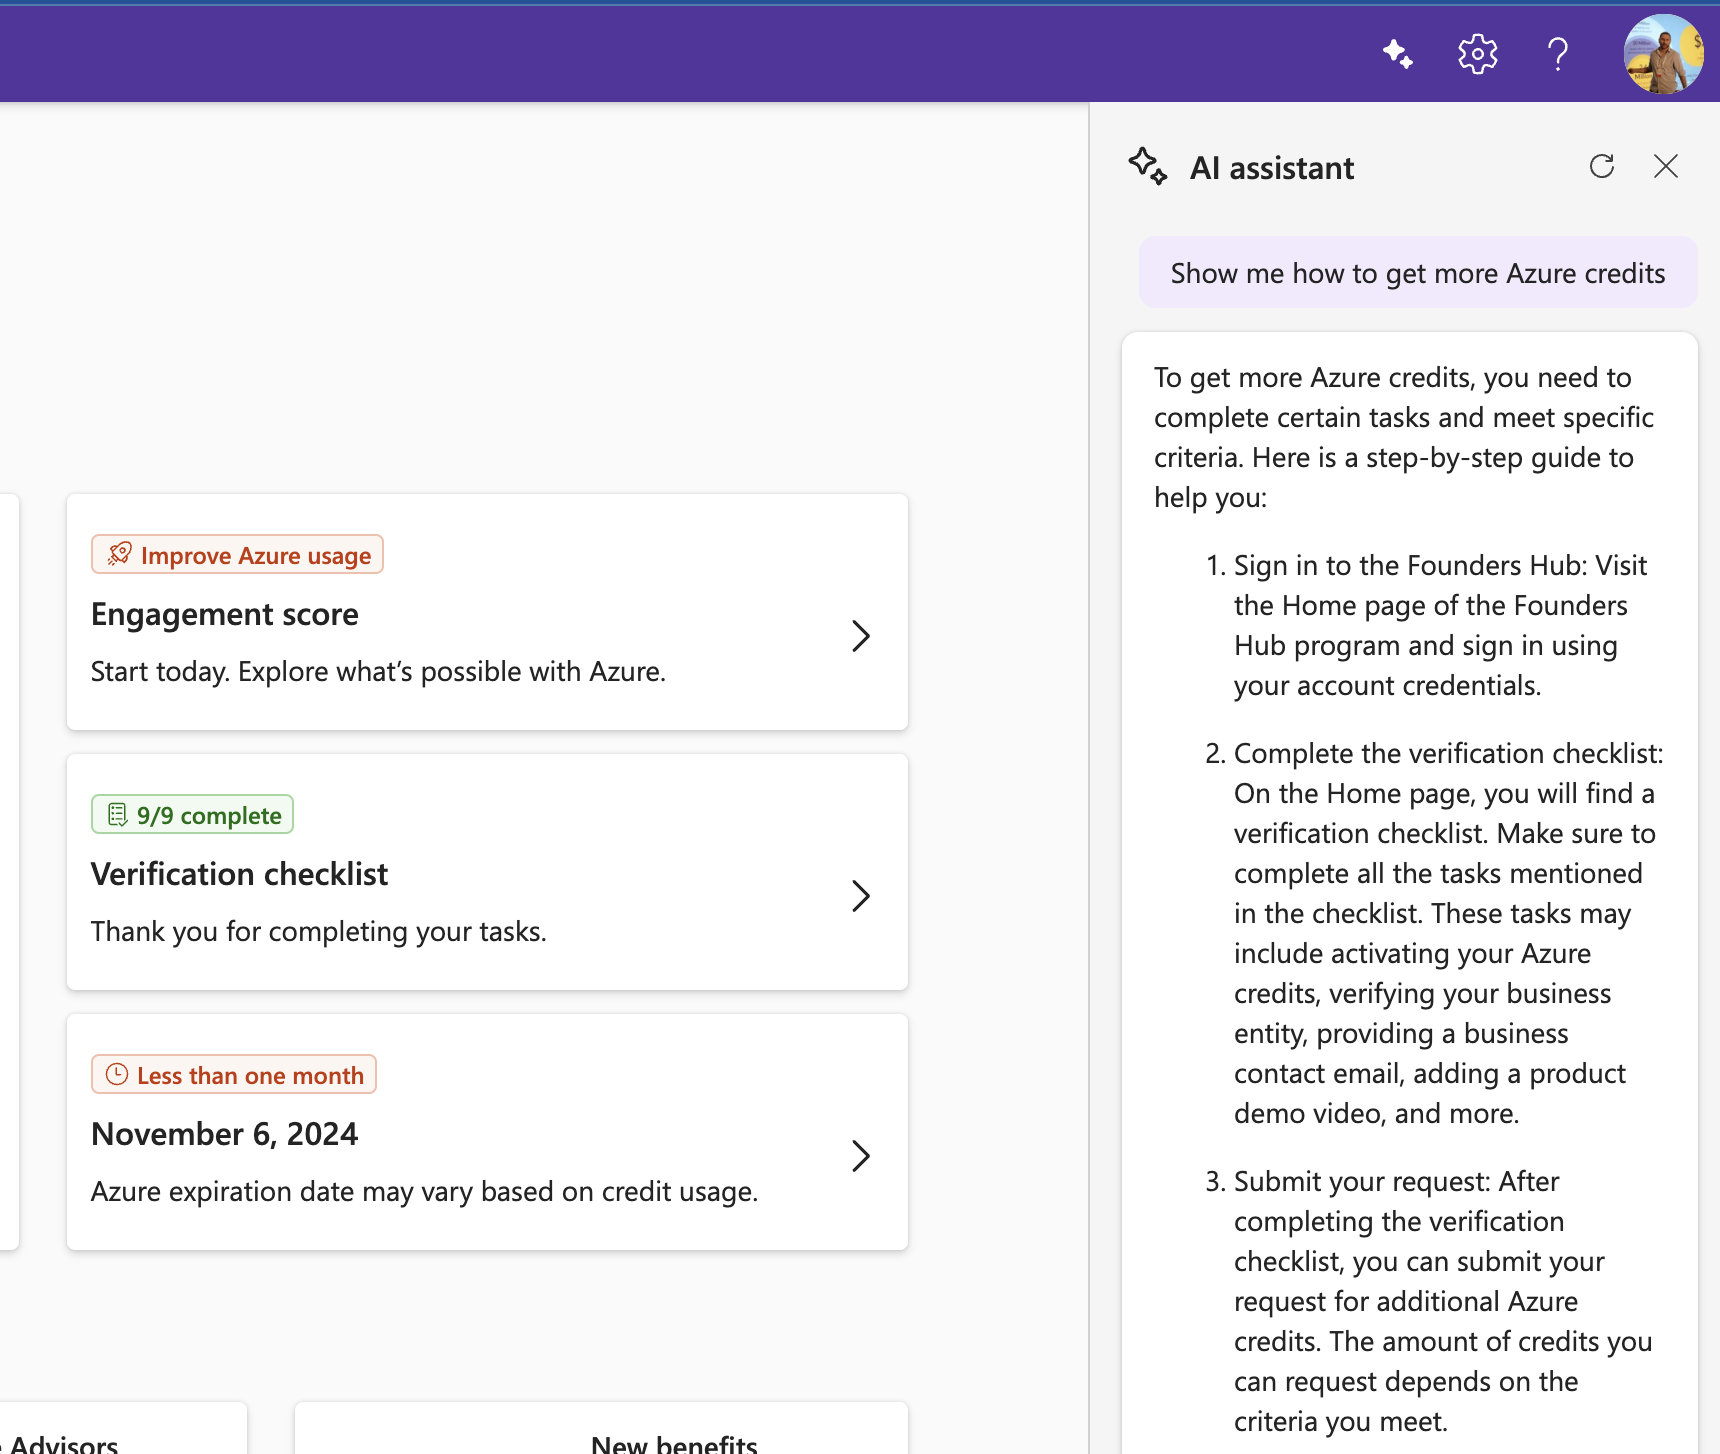Click 'Azure expiration date may vary' text

[425, 1192]
